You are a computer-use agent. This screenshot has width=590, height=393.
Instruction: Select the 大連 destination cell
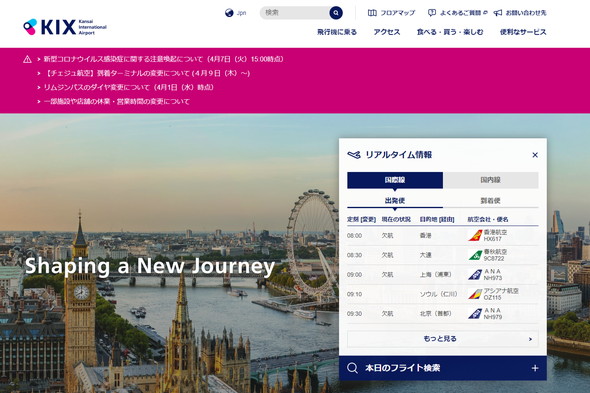[426, 255]
